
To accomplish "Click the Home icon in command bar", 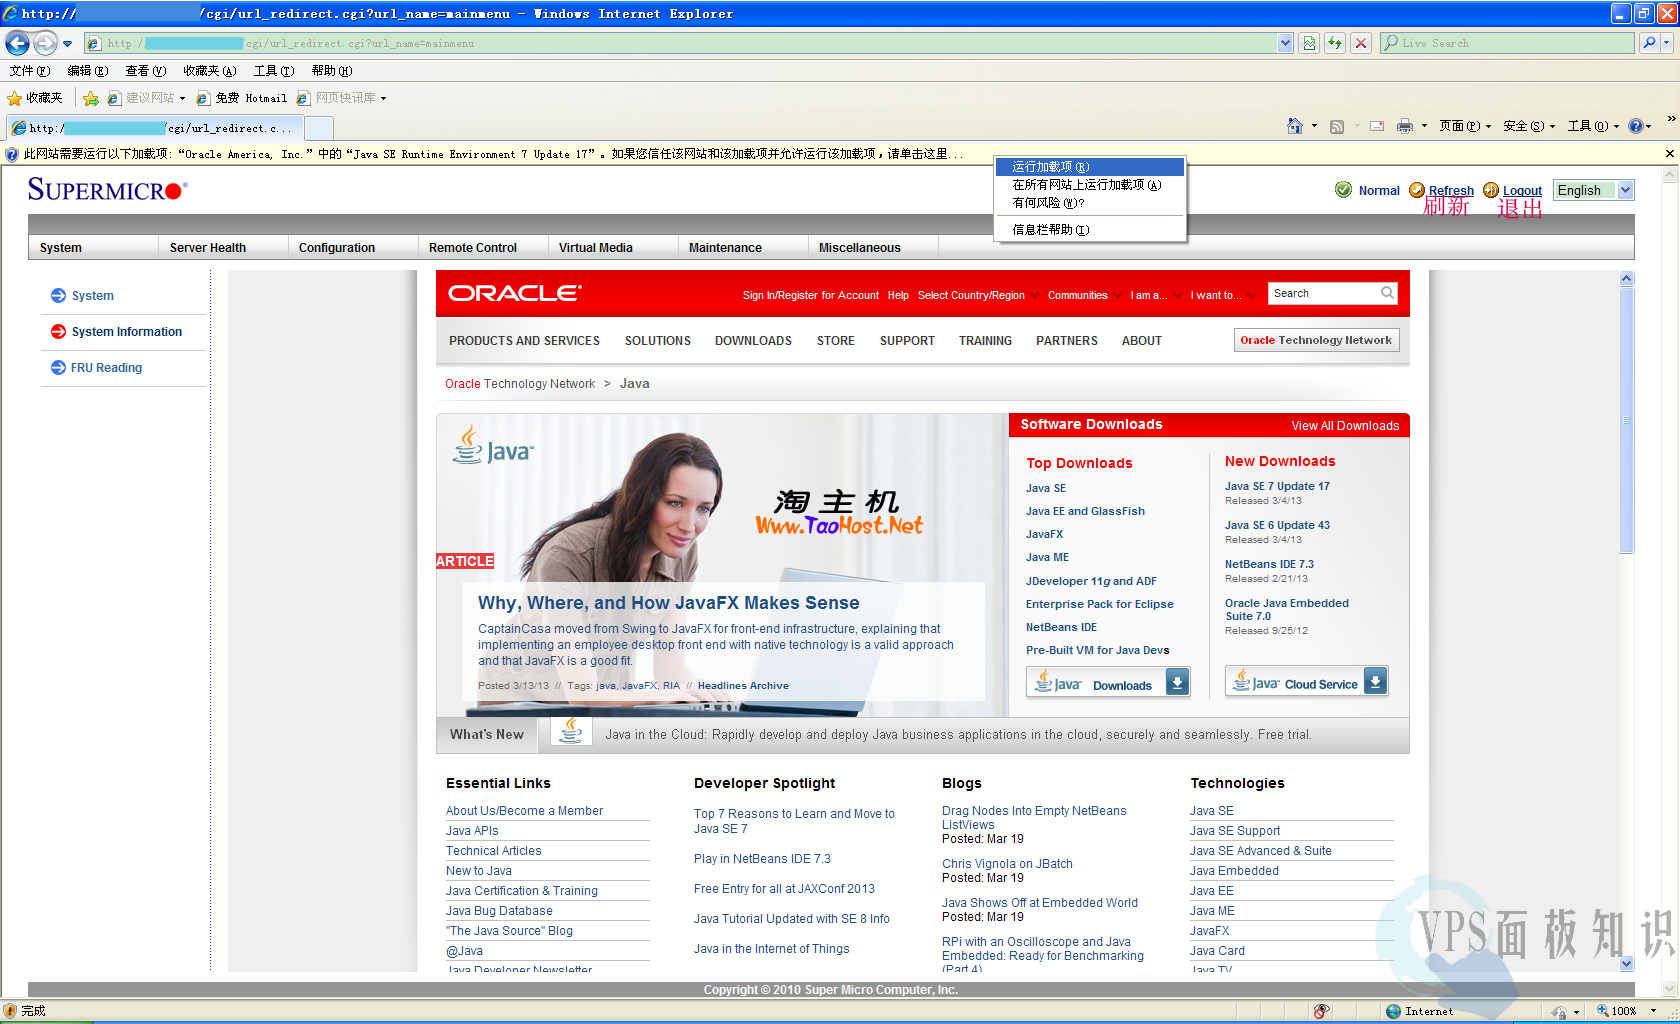I will [1295, 126].
